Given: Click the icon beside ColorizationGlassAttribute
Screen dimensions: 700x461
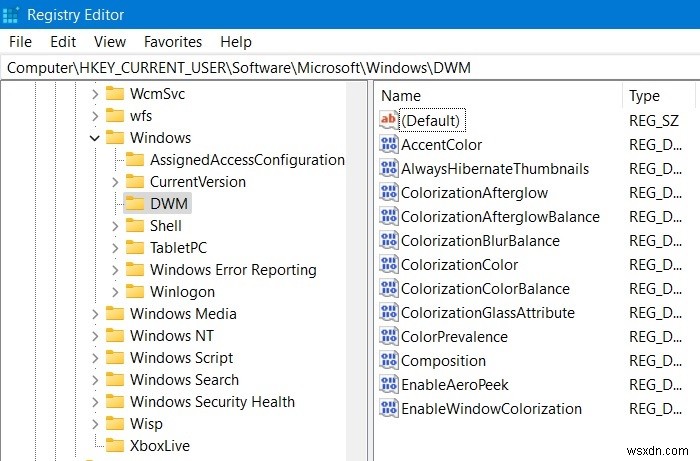Looking at the screenshot, I should click(x=388, y=312).
